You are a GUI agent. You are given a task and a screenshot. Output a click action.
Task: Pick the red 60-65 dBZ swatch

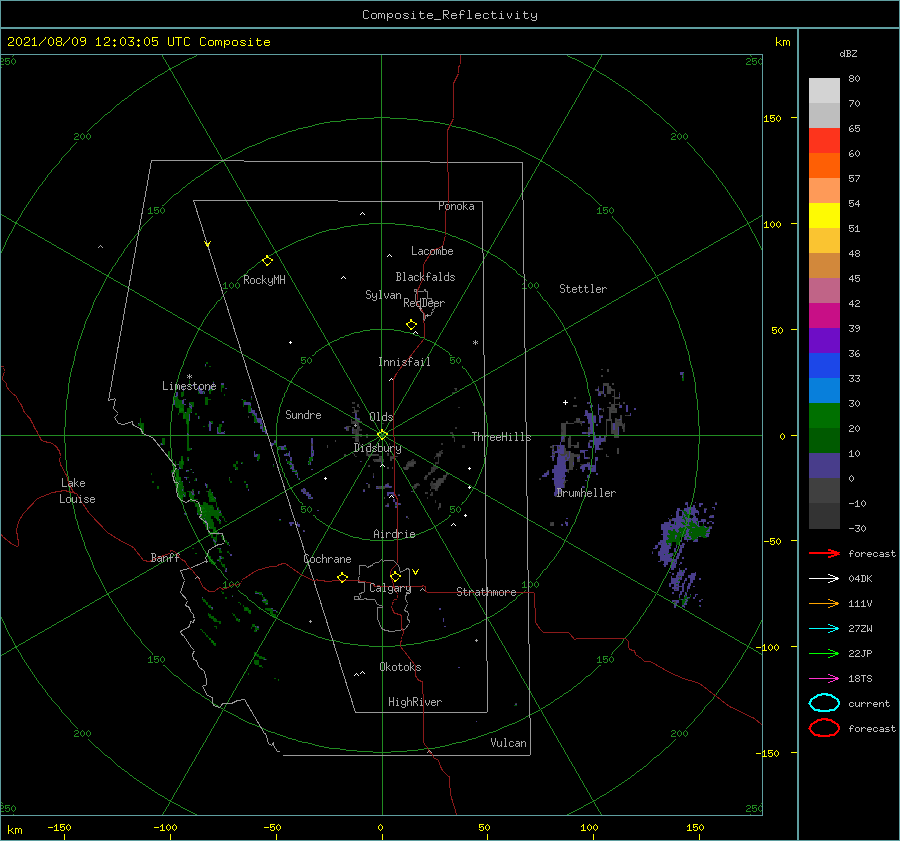[824, 141]
